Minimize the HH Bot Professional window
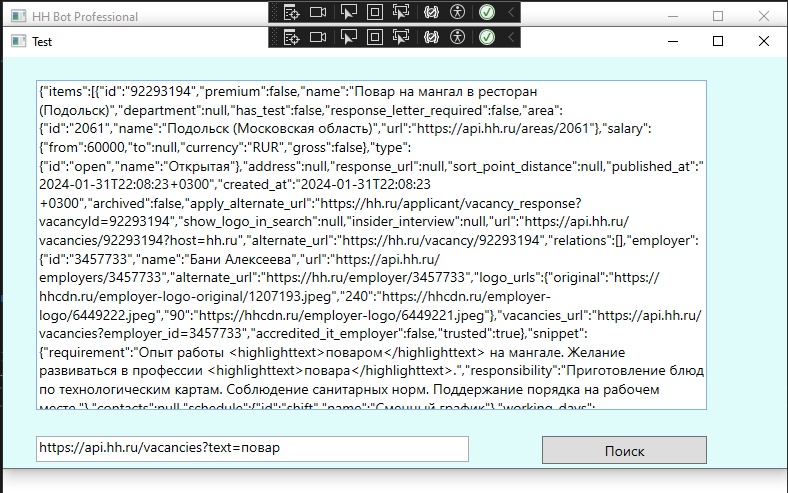The width and height of the screenshot is (788, 493). pyautogui.click(x=673, y=16)
